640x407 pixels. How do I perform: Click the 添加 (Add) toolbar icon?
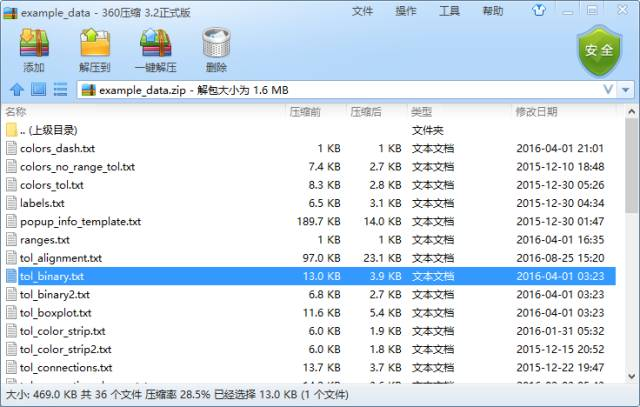[x=34, y=43]
